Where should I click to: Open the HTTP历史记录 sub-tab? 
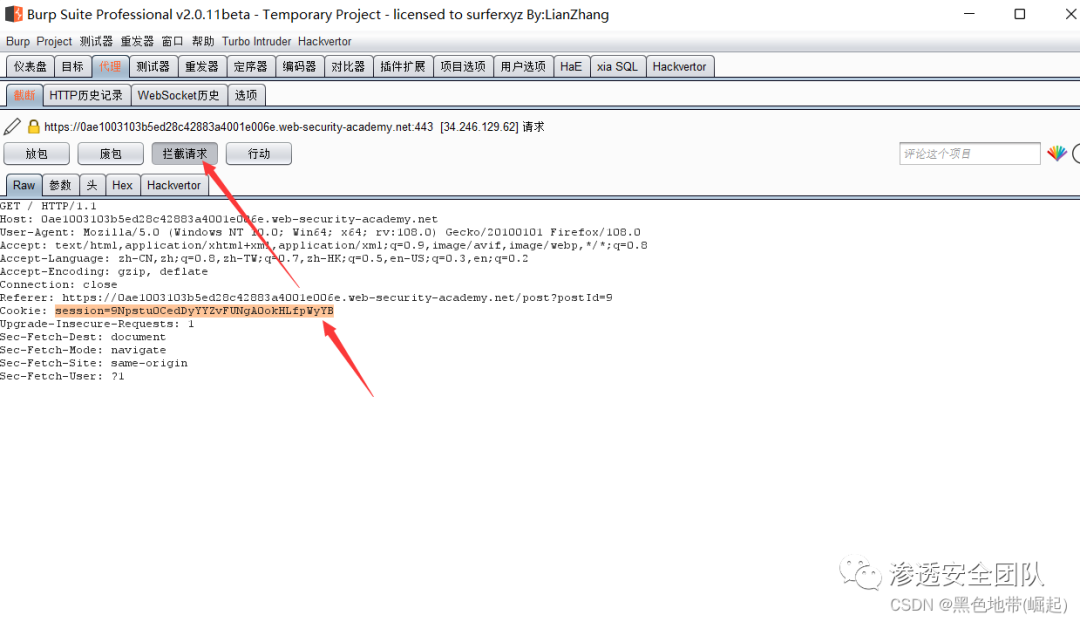click(x=86, y=95)
